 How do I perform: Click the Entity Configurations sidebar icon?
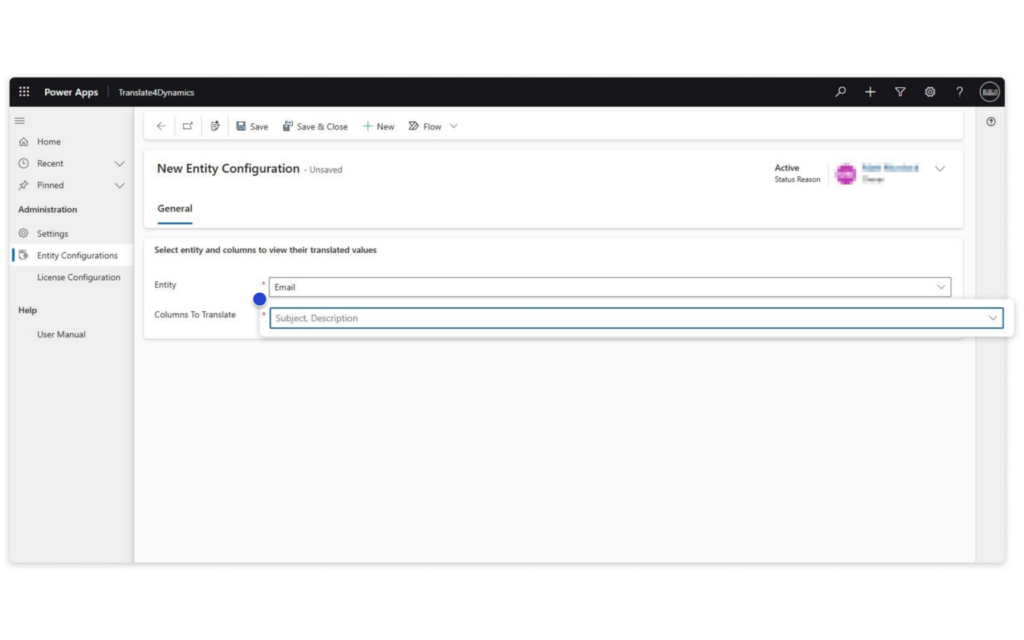point(24,255)
